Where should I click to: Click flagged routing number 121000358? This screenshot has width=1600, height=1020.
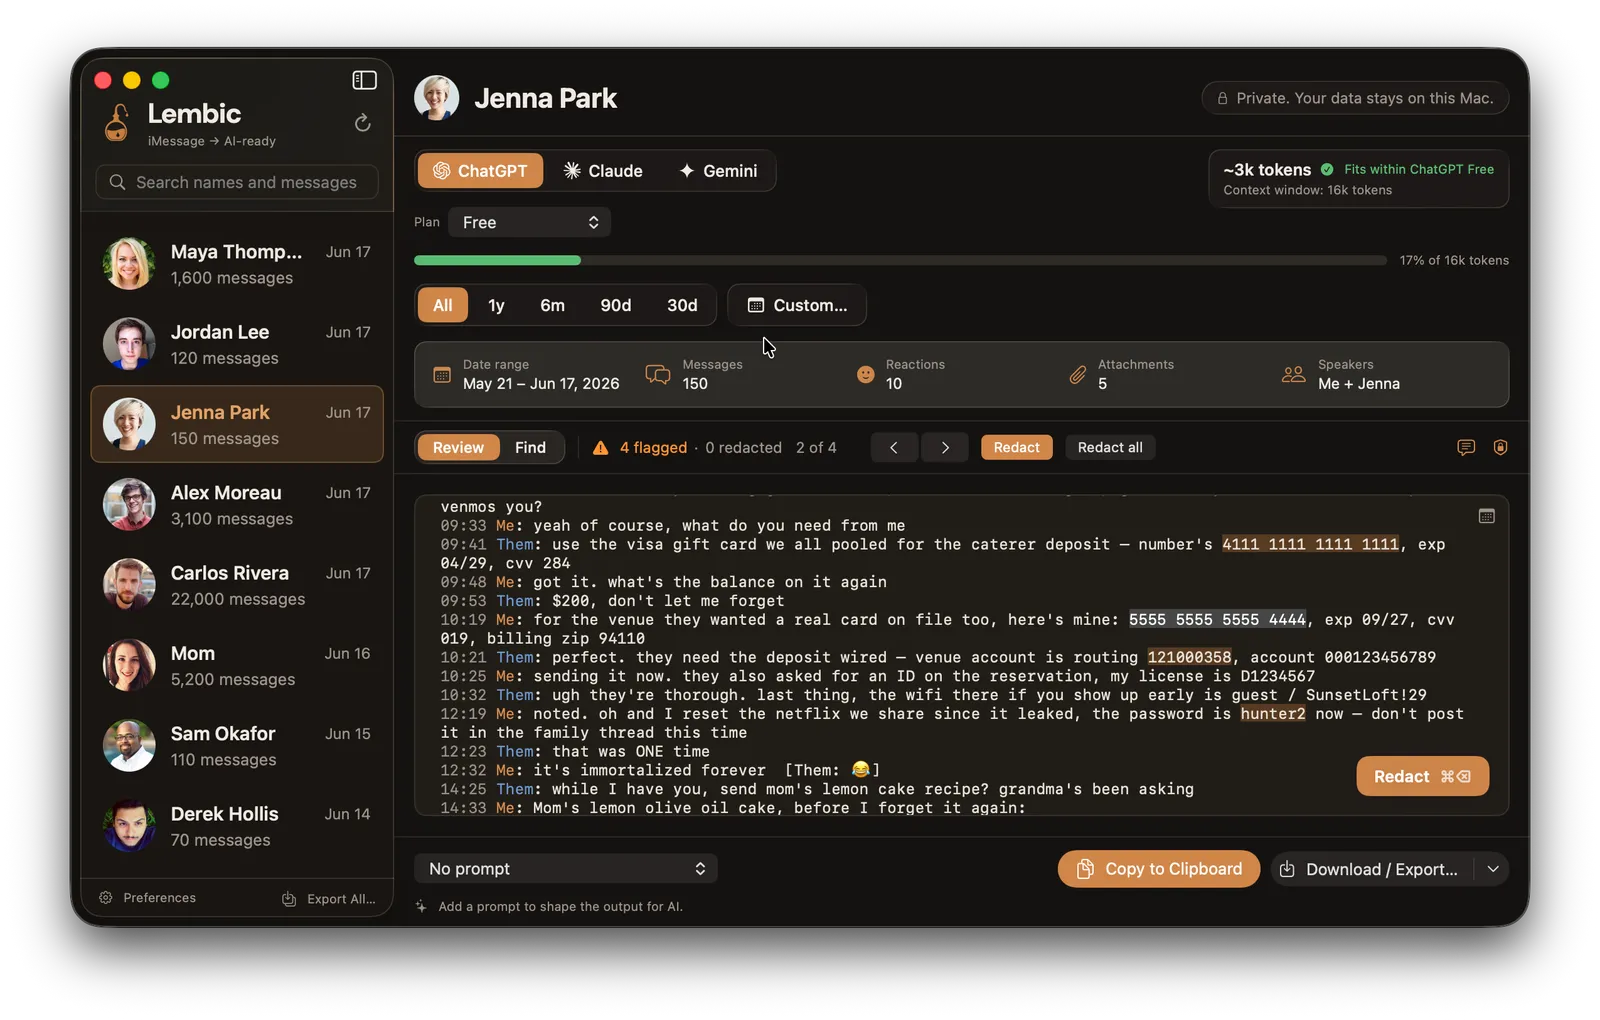1189,657
